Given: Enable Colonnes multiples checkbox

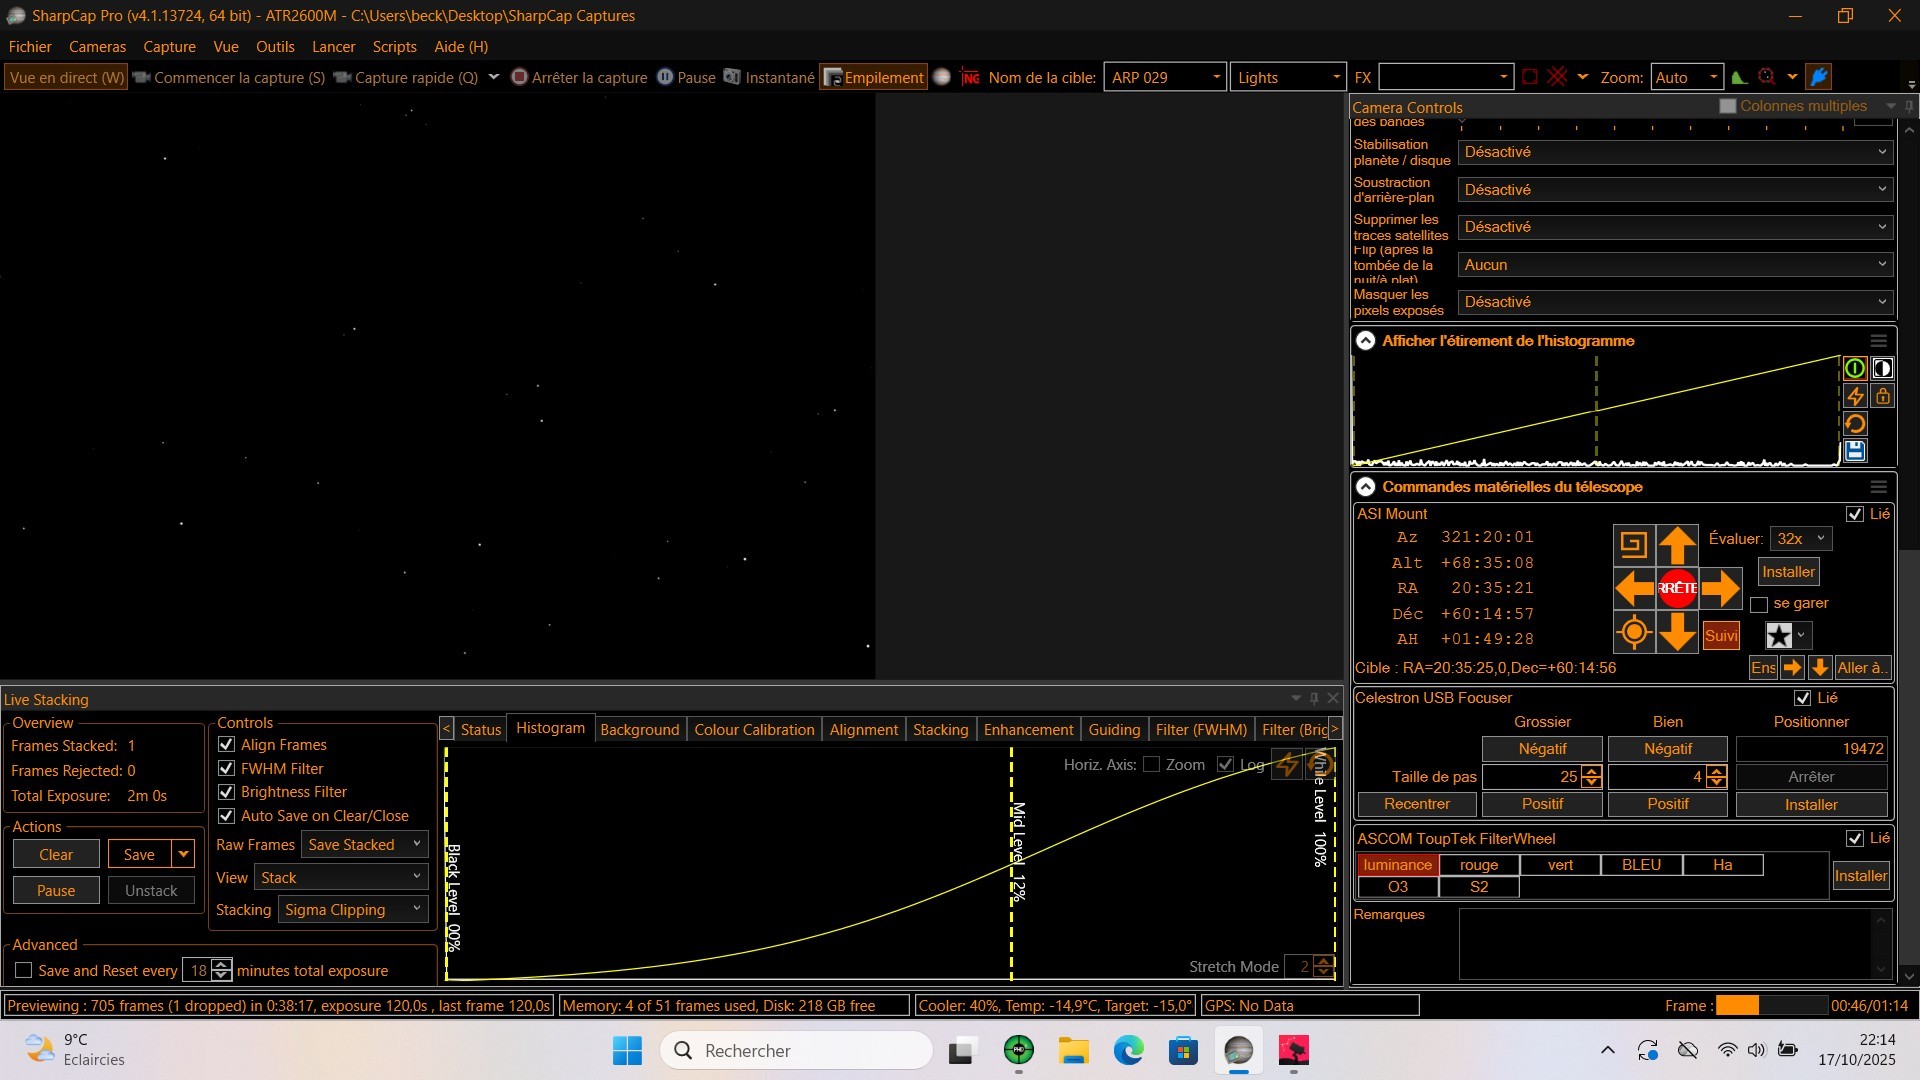Looking at the screenshot, I should 1727,106.
